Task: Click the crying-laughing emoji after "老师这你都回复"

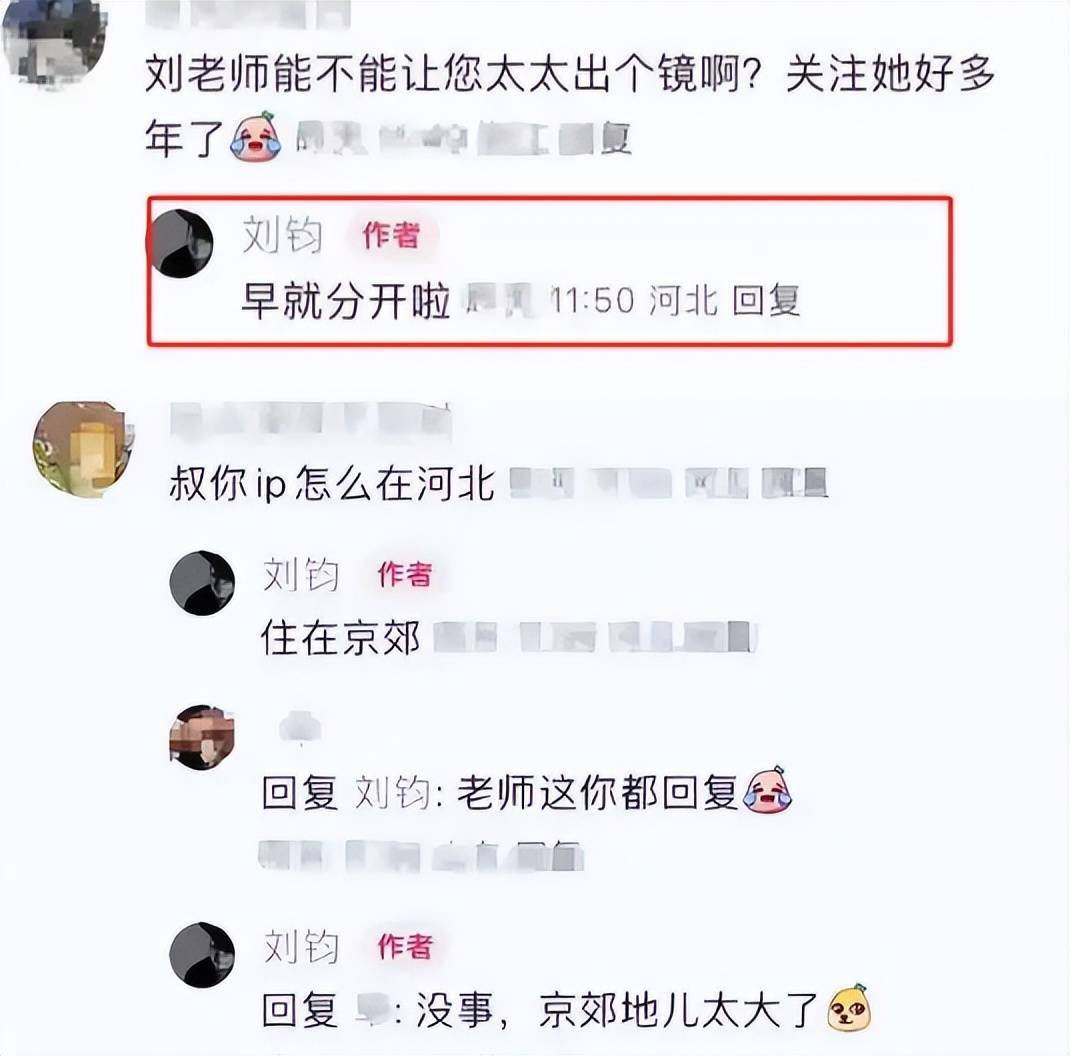Action: coord(768,791)
